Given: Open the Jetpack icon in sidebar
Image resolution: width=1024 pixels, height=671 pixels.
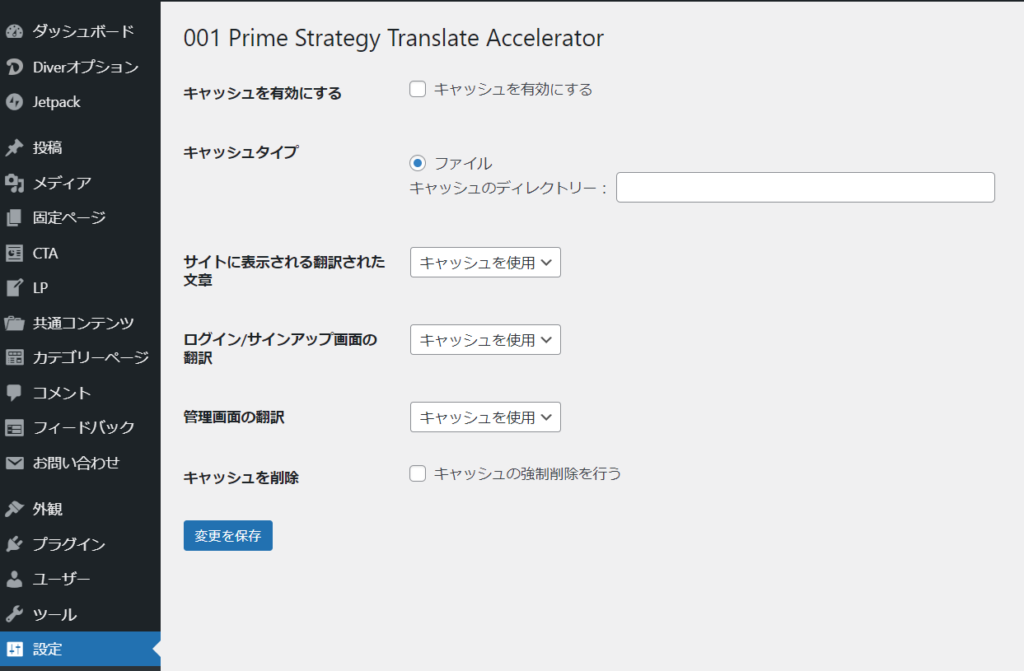Looking at the screenshot, I should point(14,102).
